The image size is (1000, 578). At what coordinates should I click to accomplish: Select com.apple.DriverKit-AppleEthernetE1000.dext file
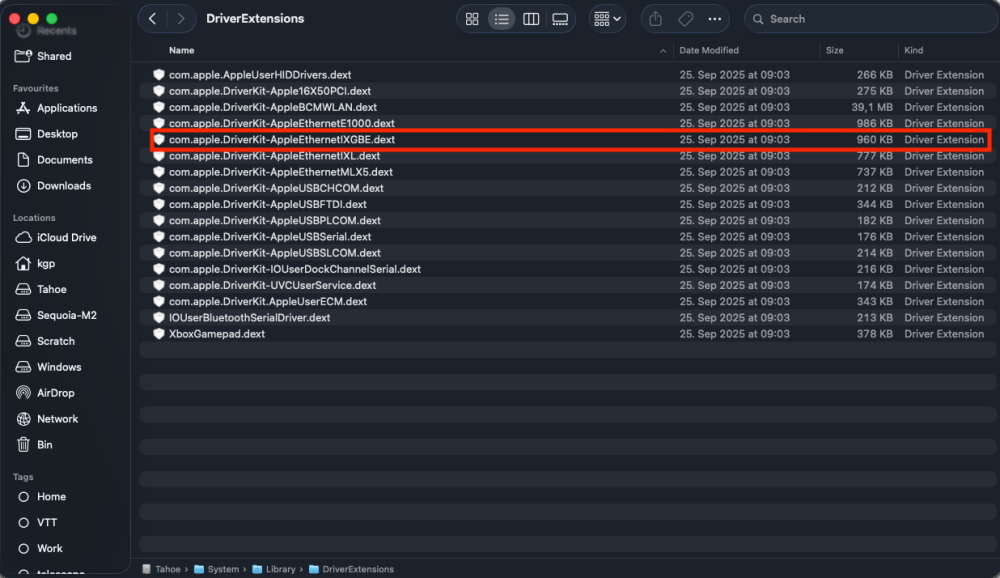[568, 123]
